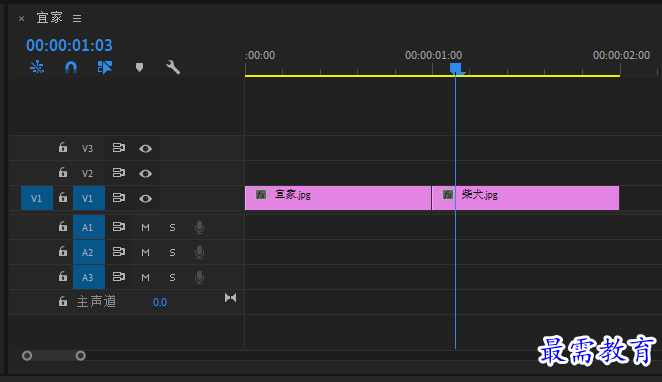Hide V3 track output eye

pyautogui.click(x=145, y=149)
